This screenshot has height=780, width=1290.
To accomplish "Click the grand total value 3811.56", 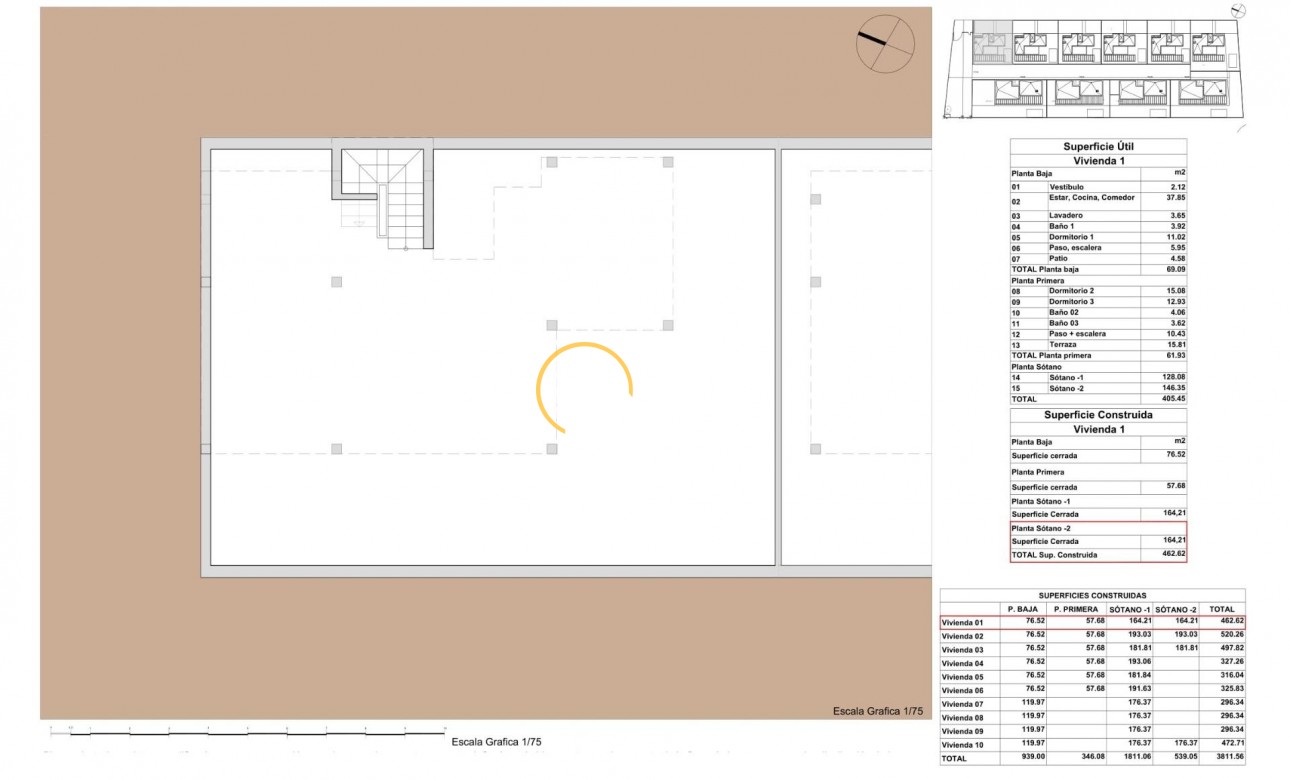I will pos(1228,757).
